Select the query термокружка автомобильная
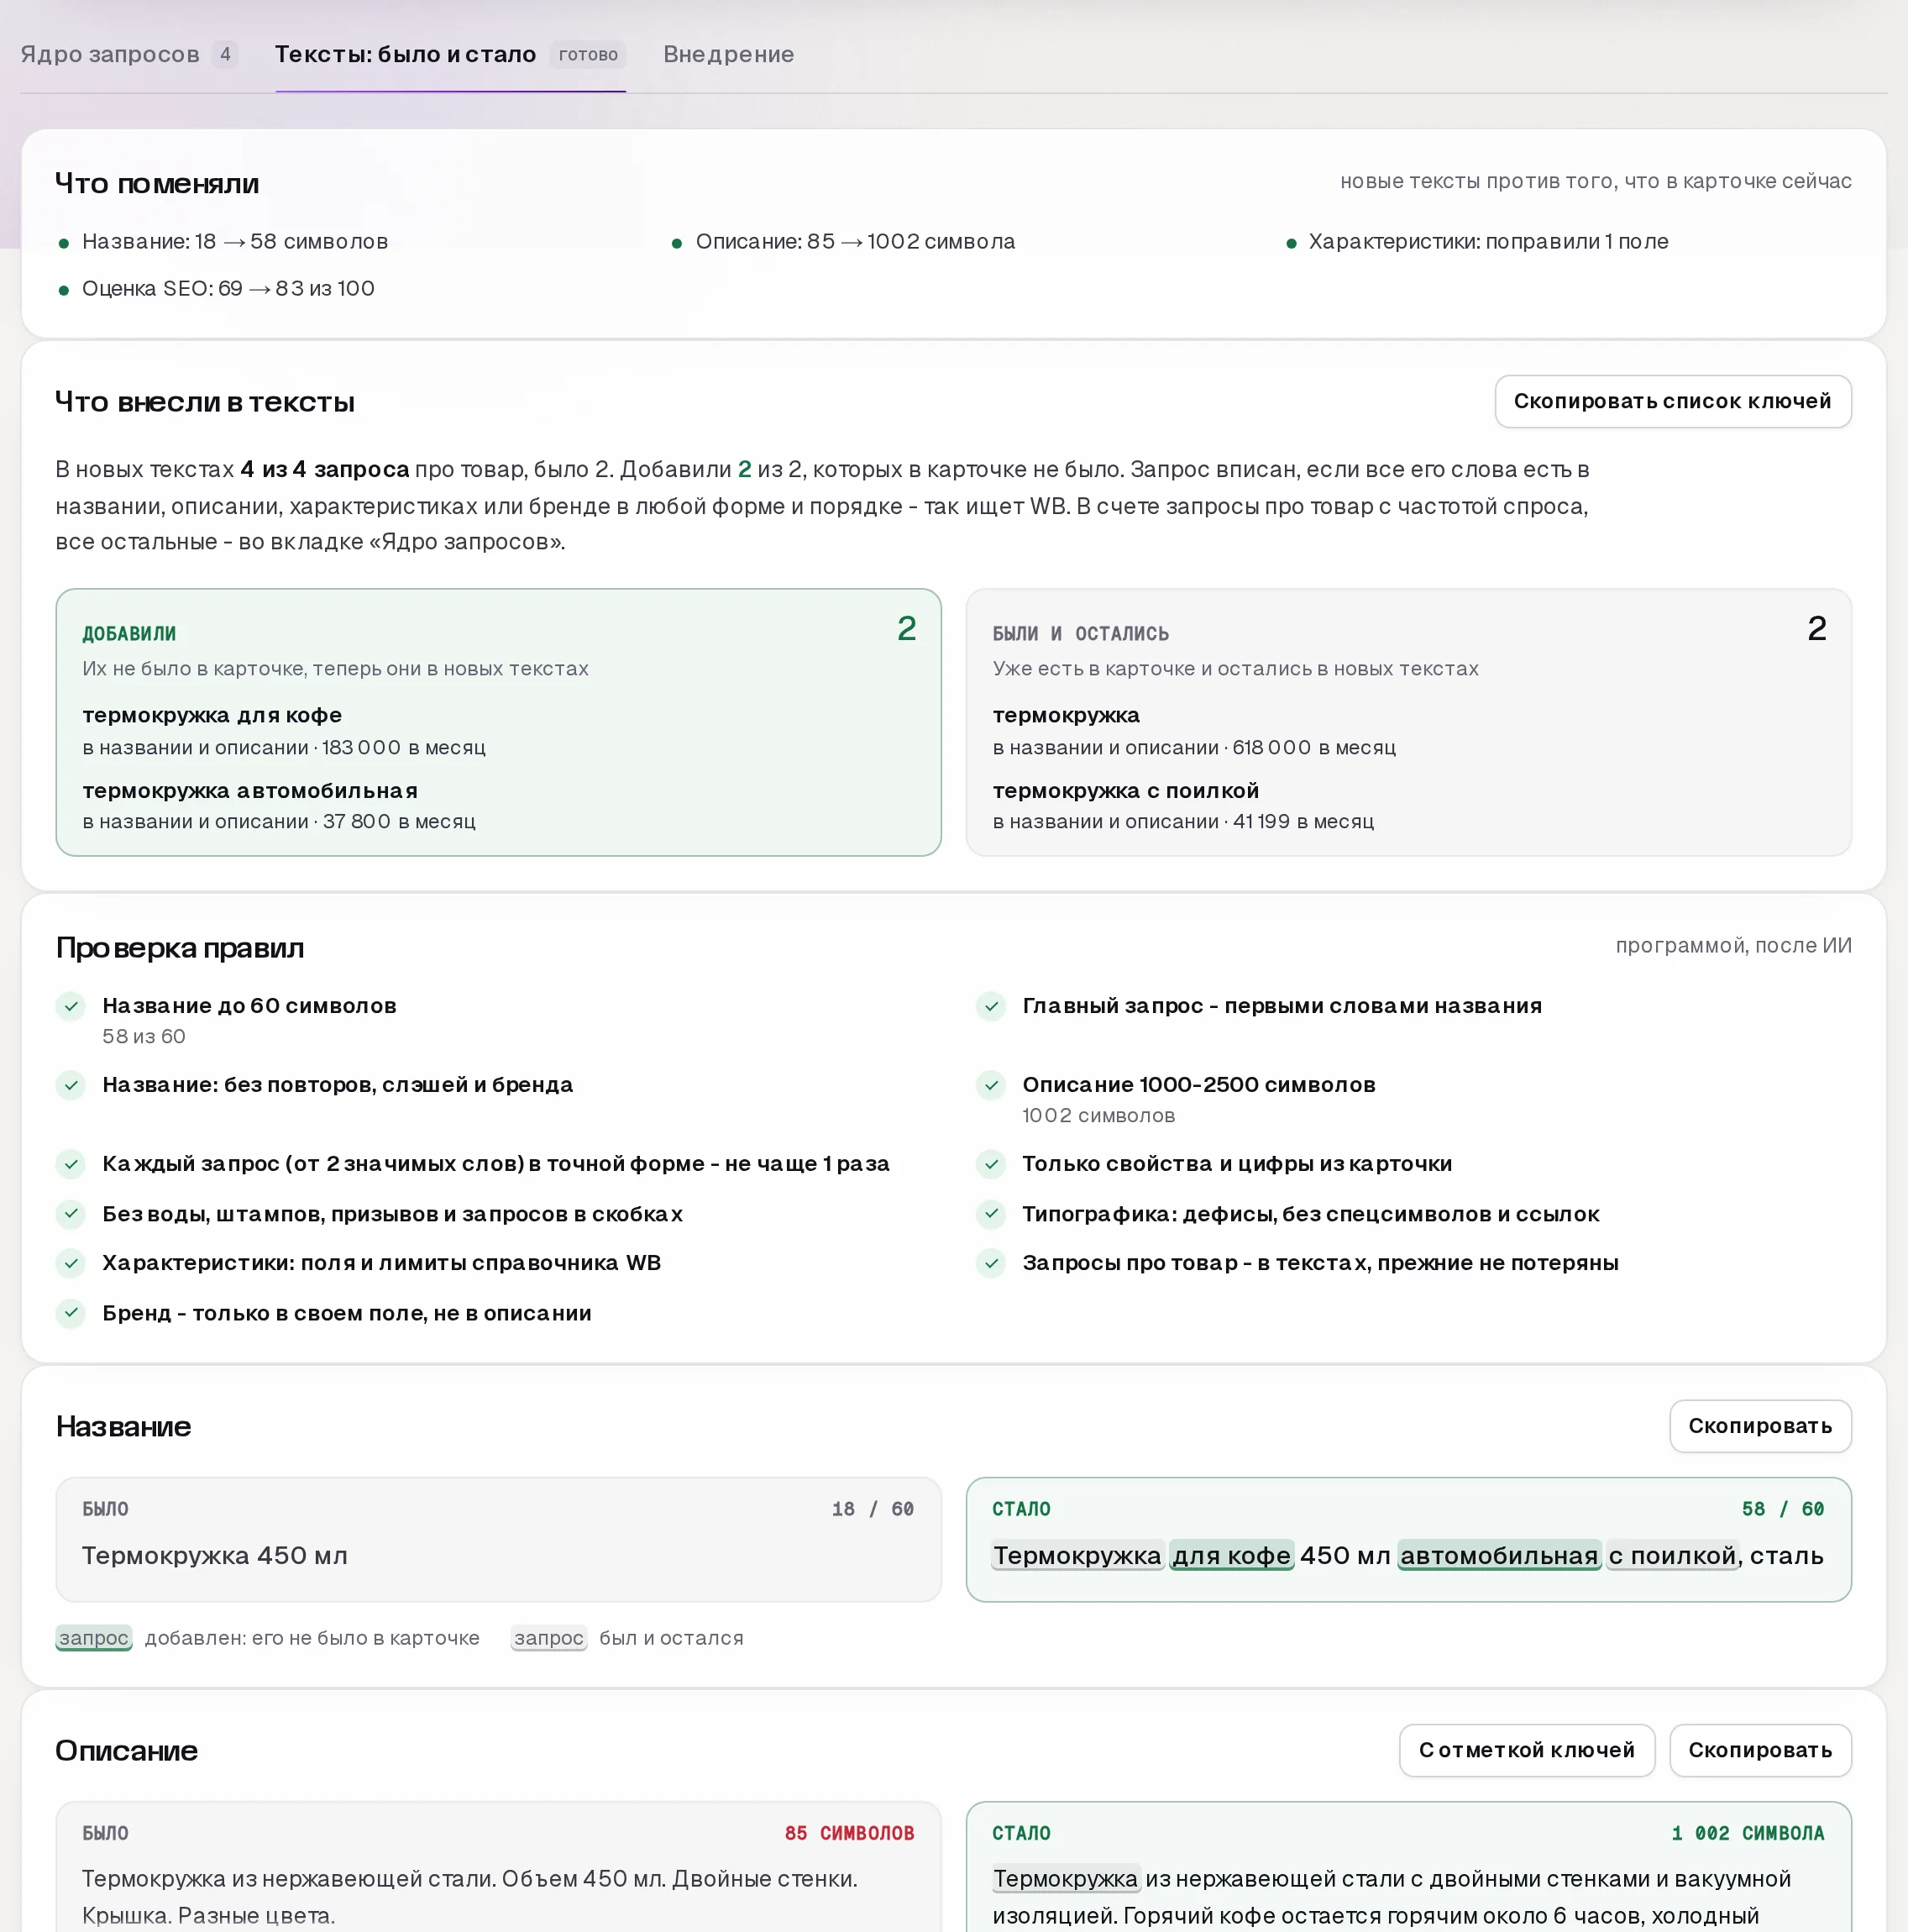The height and width of the screenshot is (1932, 1908). pos(250,790)
